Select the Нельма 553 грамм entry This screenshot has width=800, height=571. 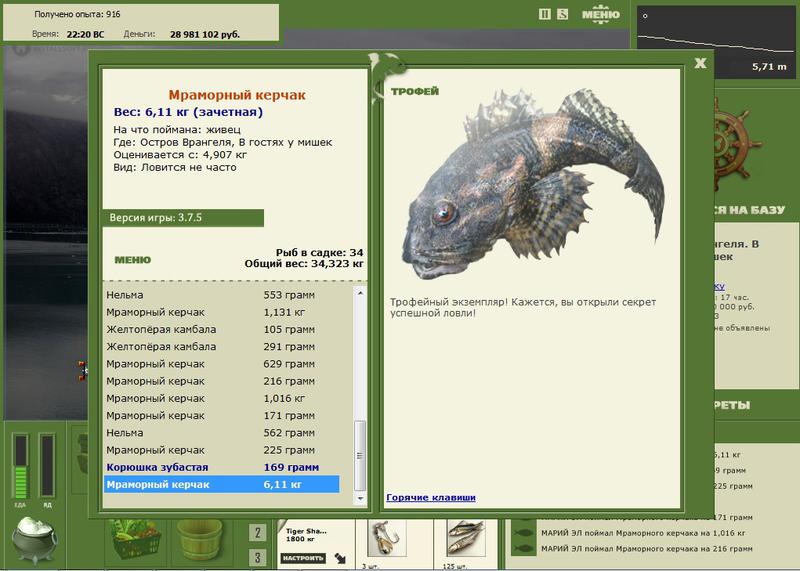pos(221,295)
